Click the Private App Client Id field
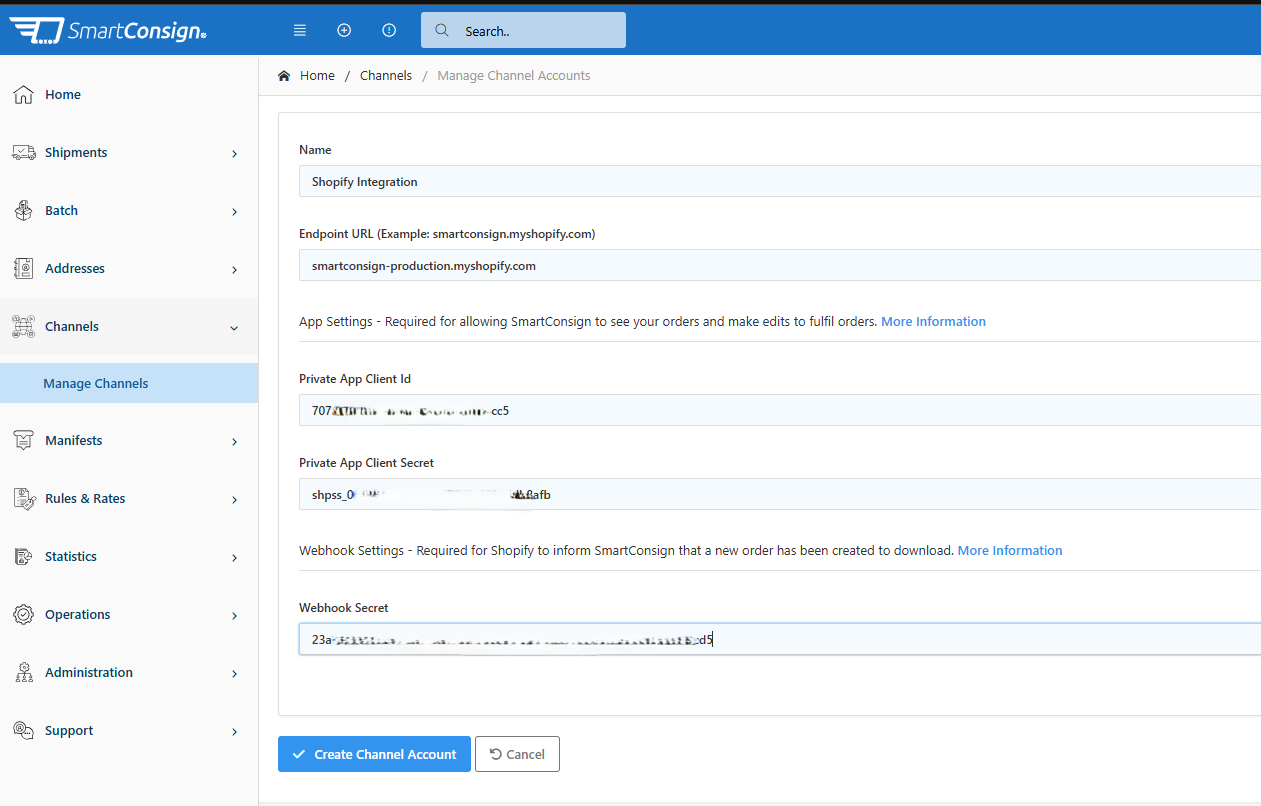Screen dimensions: 1261x806 (780, 410)
